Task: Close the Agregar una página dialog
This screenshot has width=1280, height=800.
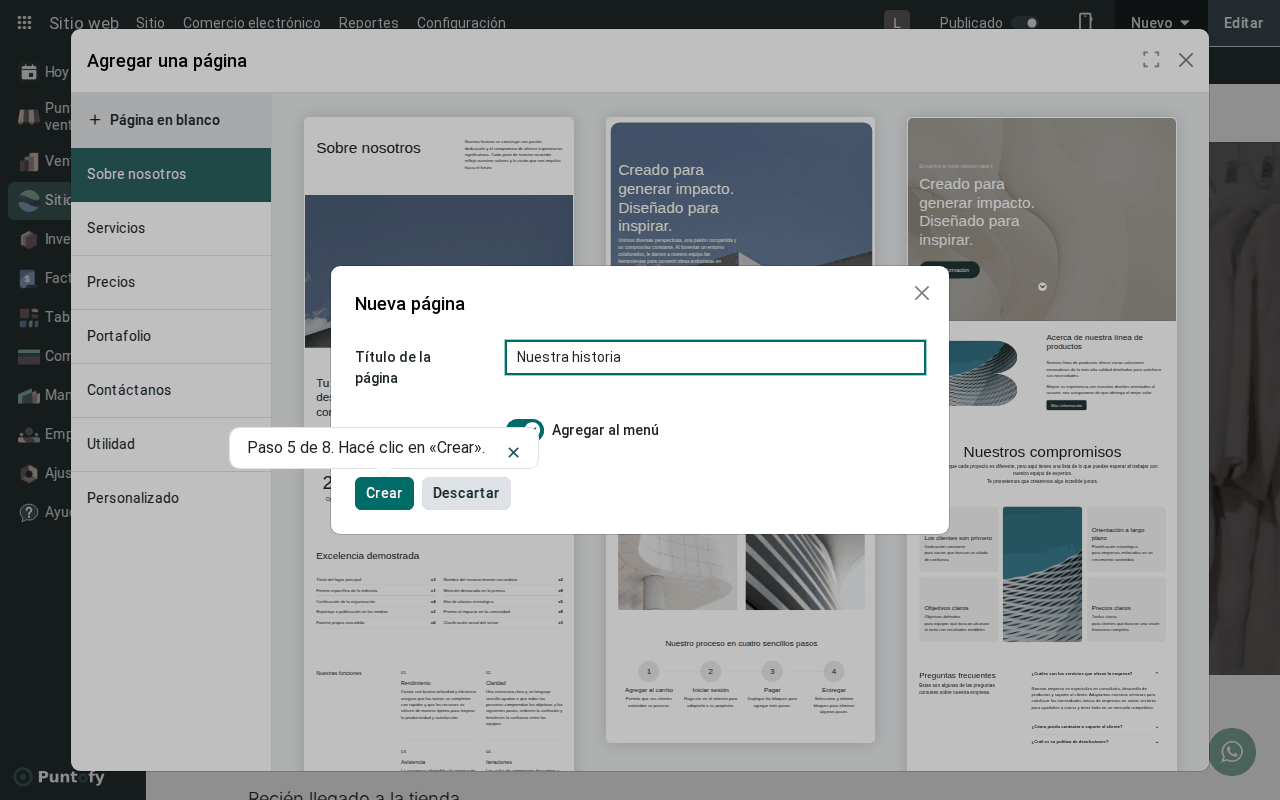Action: (1186, 60)
